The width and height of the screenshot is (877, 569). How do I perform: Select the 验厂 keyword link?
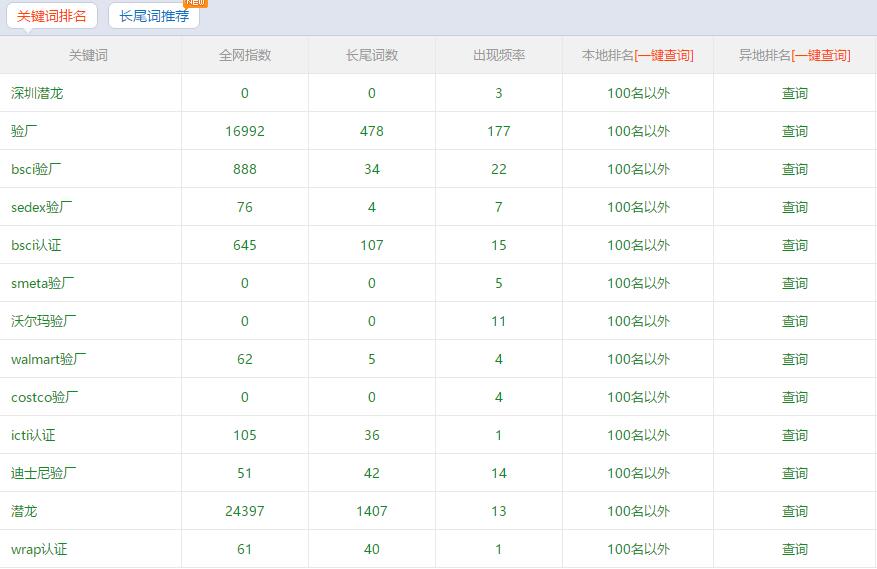pos(24,132)
